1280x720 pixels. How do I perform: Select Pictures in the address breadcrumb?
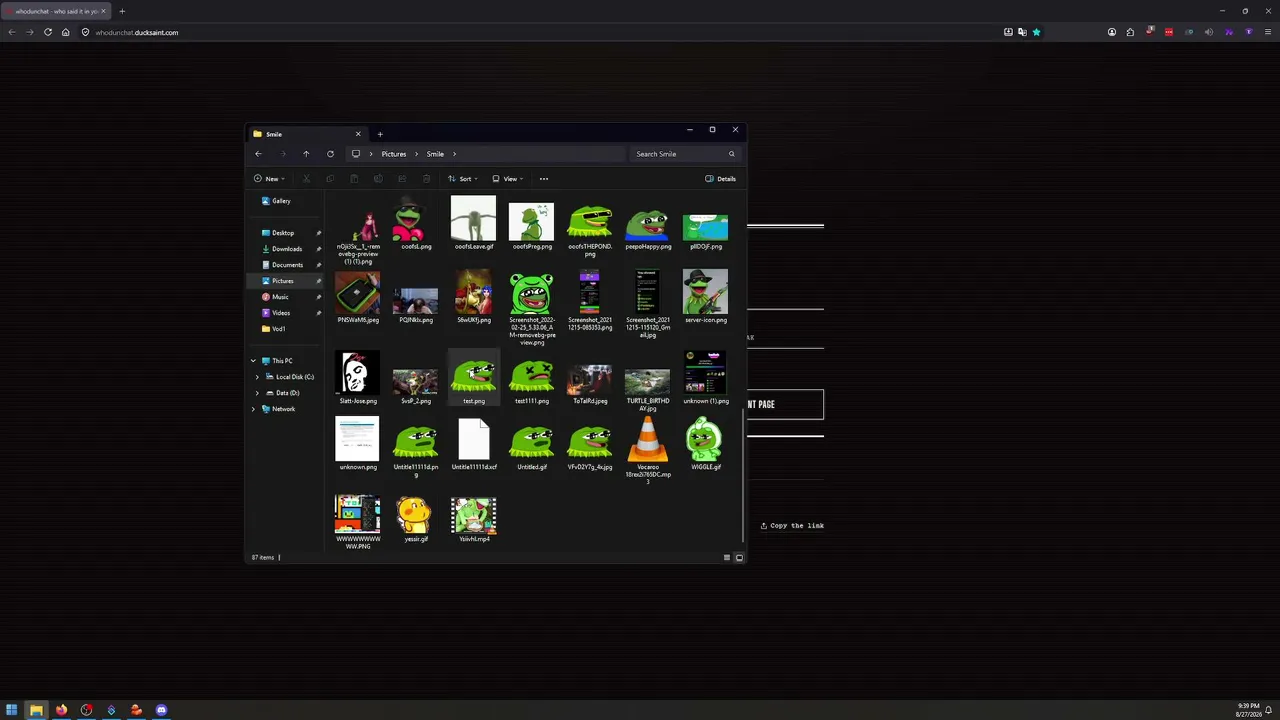point(394,154)
